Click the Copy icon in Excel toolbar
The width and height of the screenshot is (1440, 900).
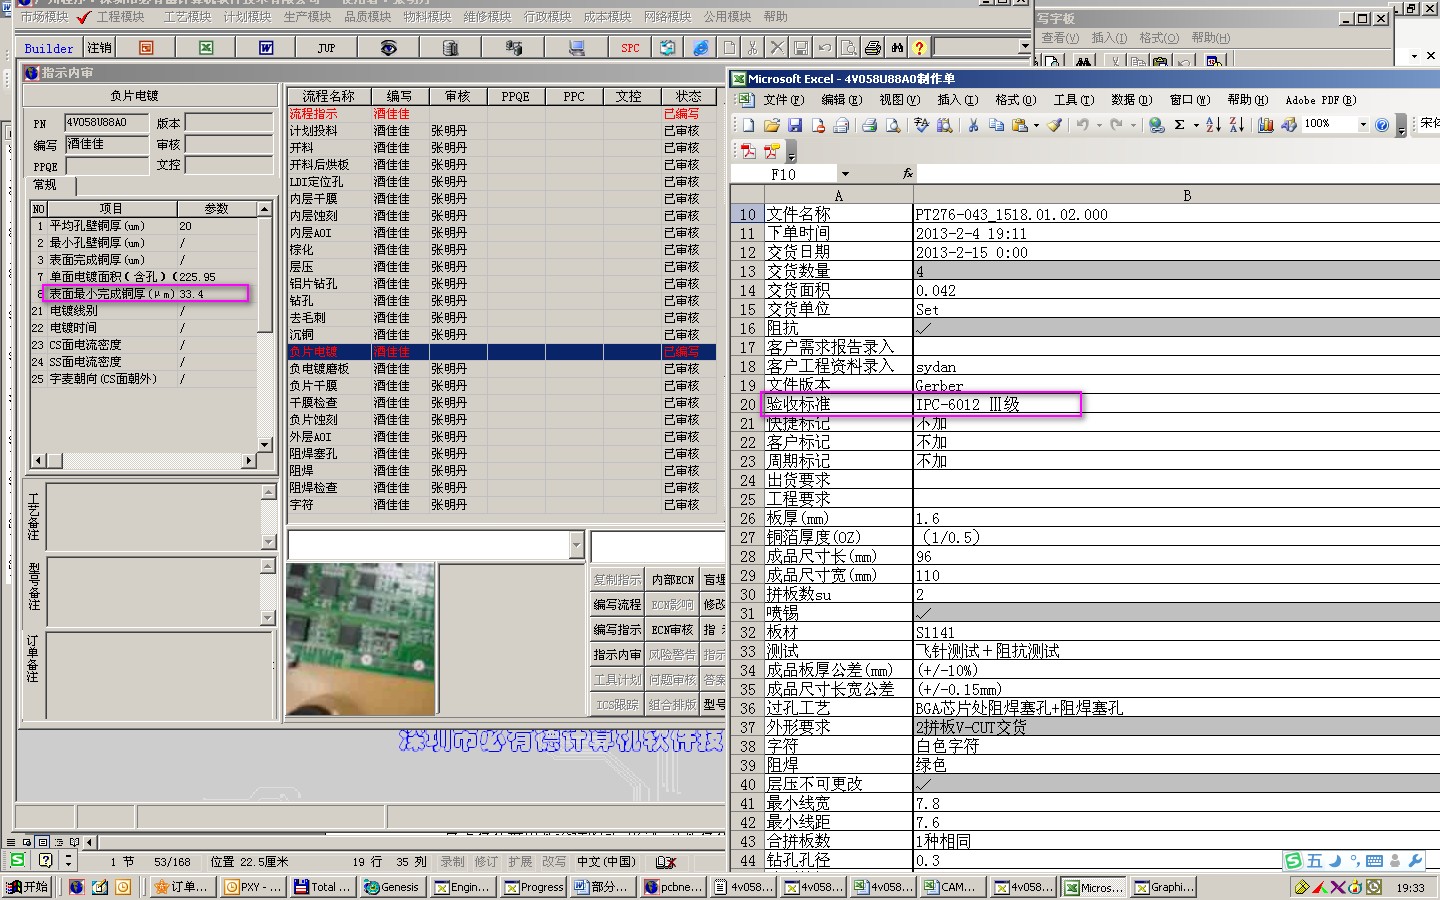pyautogui.click(x=996, y=125)
